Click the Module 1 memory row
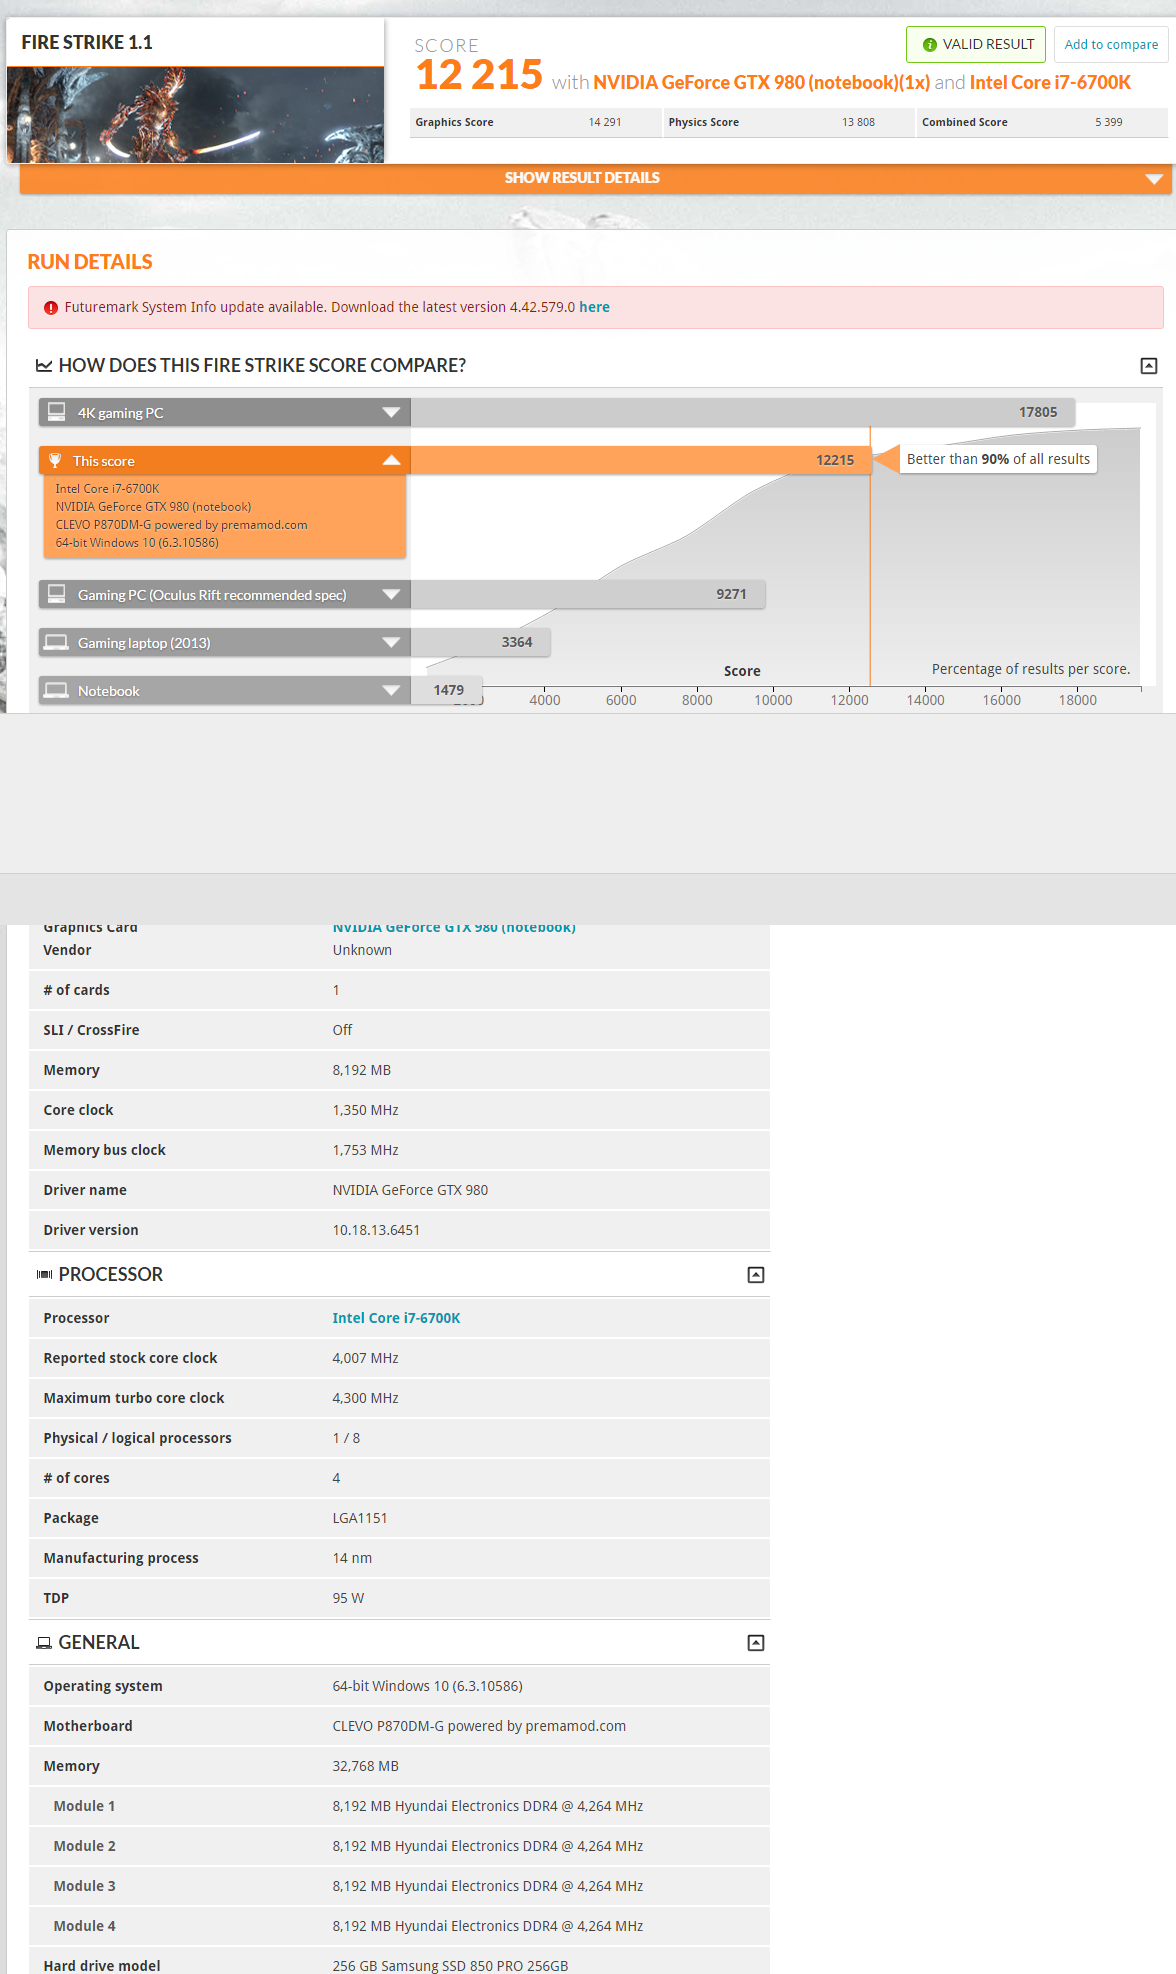This screenshot has width=1176, height=1974. tap(399, 1806)
